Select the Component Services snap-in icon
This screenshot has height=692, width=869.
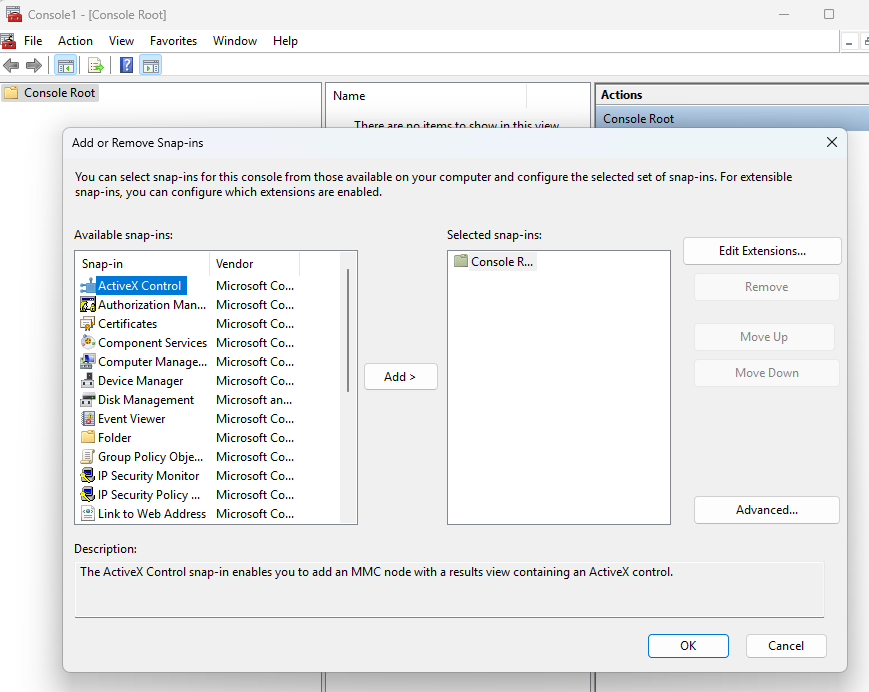pyautogui.click(x=88, y=343)
